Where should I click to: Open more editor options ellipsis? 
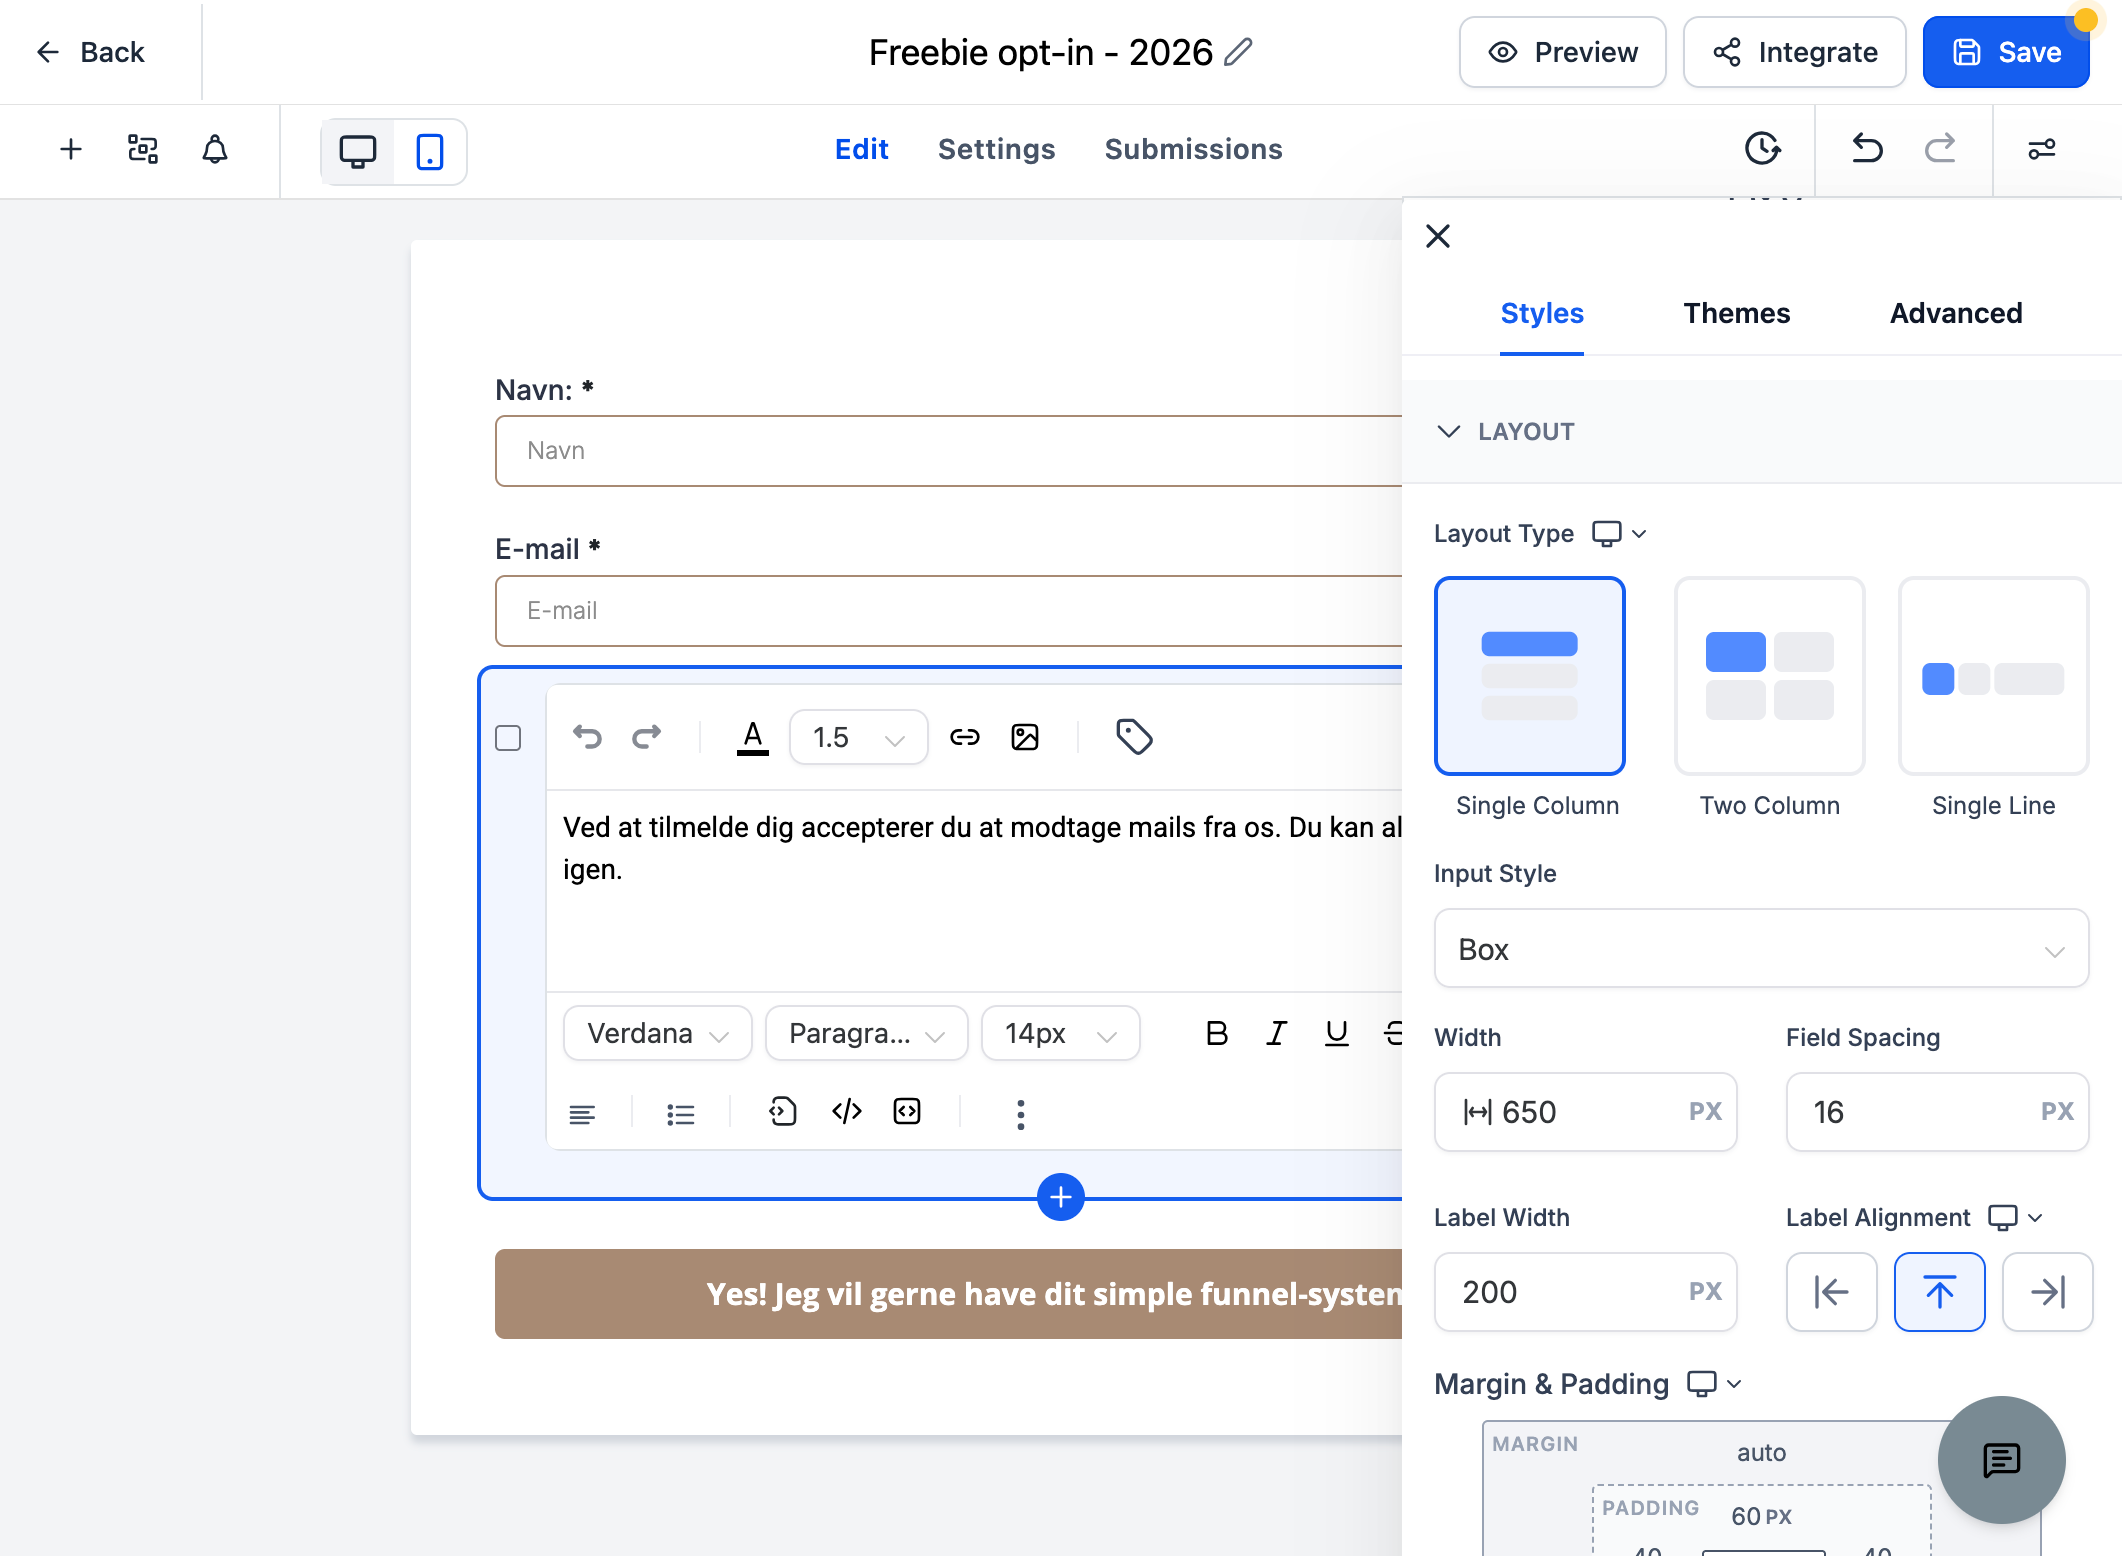(1020, 1114)
